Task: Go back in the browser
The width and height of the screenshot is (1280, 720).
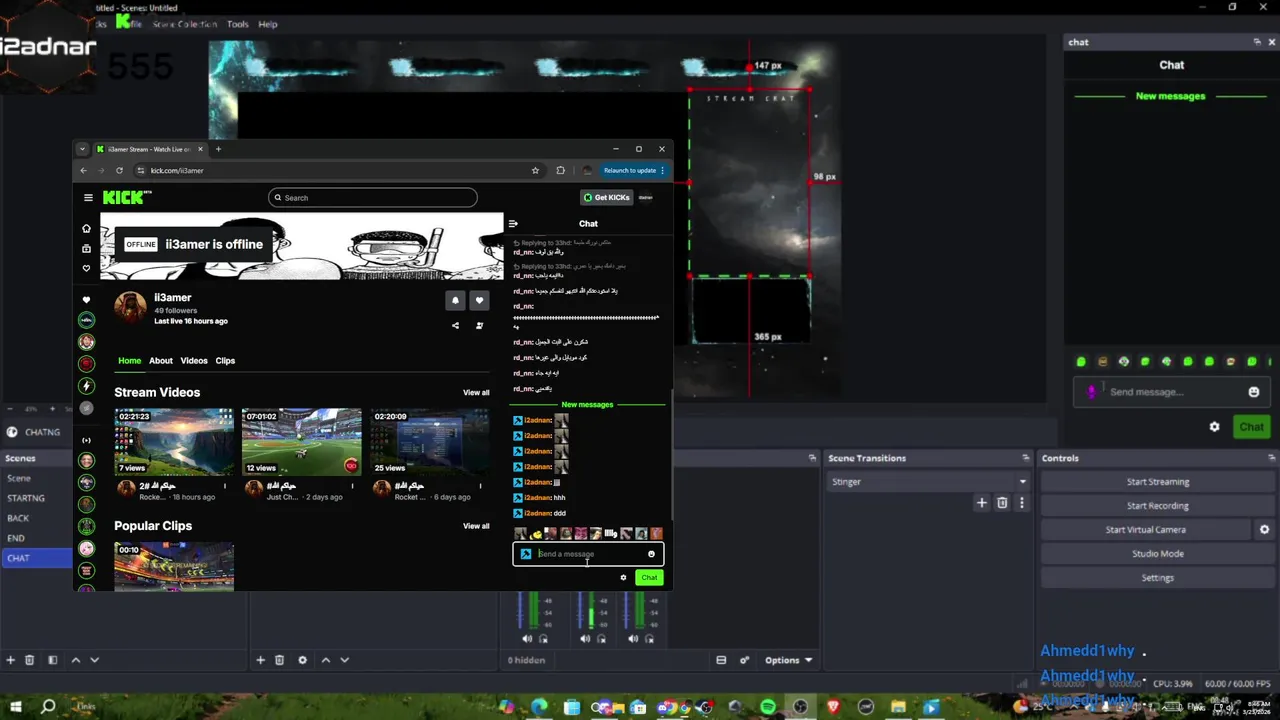Action: [x=83, y=170]
